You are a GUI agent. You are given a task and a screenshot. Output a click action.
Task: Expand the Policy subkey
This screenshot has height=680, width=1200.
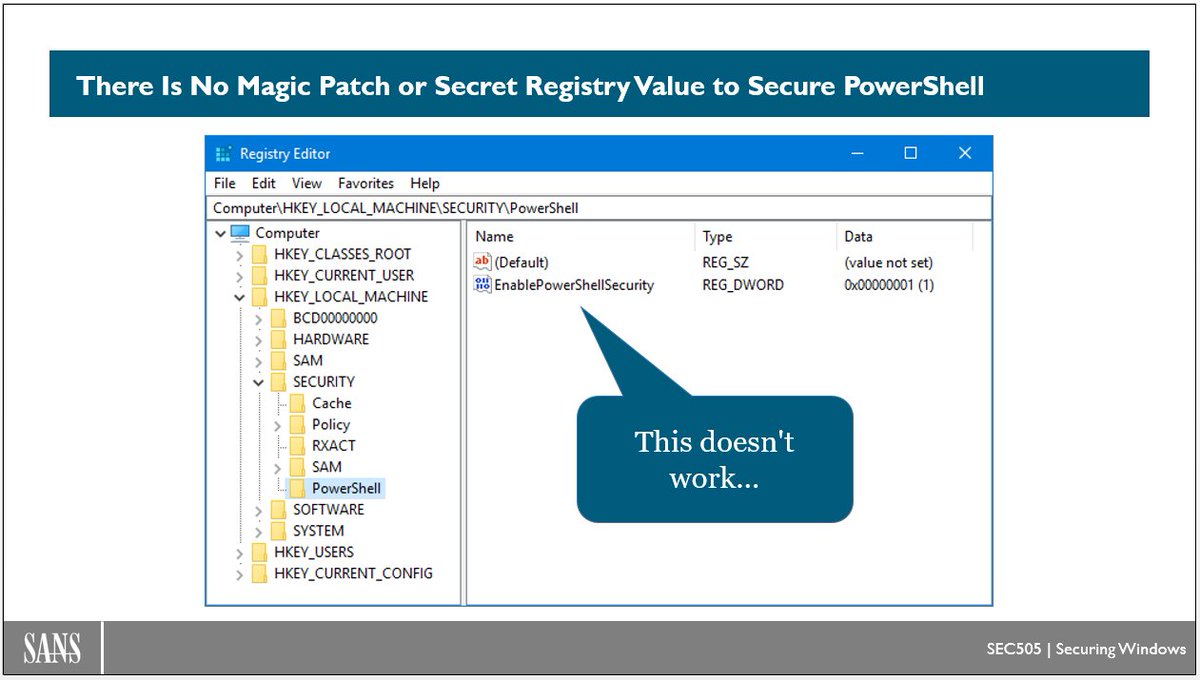coord(277,425)
